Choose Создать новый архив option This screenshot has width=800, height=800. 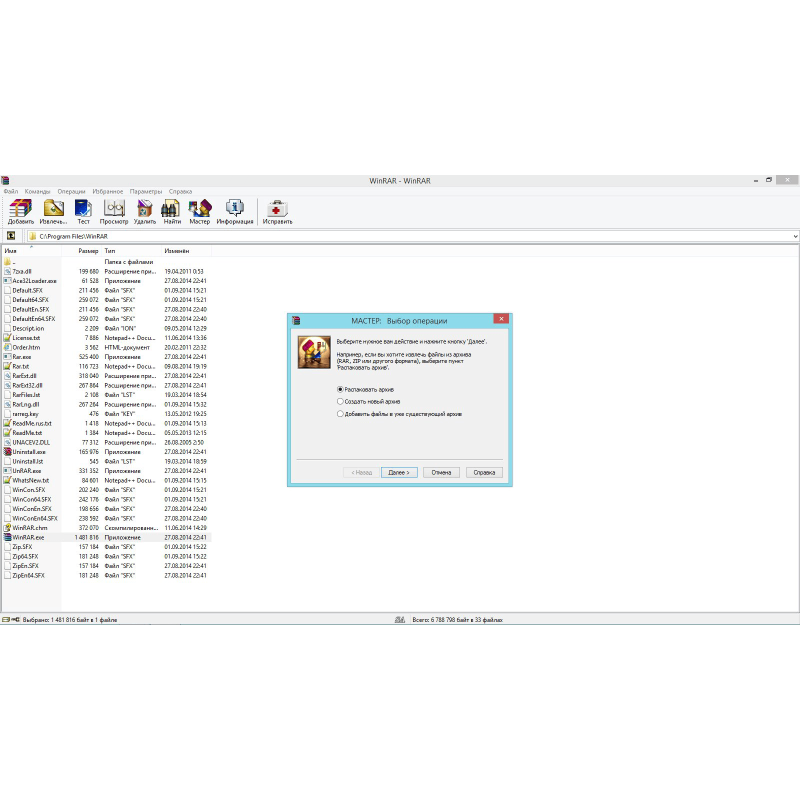click(x=340, y=401)
